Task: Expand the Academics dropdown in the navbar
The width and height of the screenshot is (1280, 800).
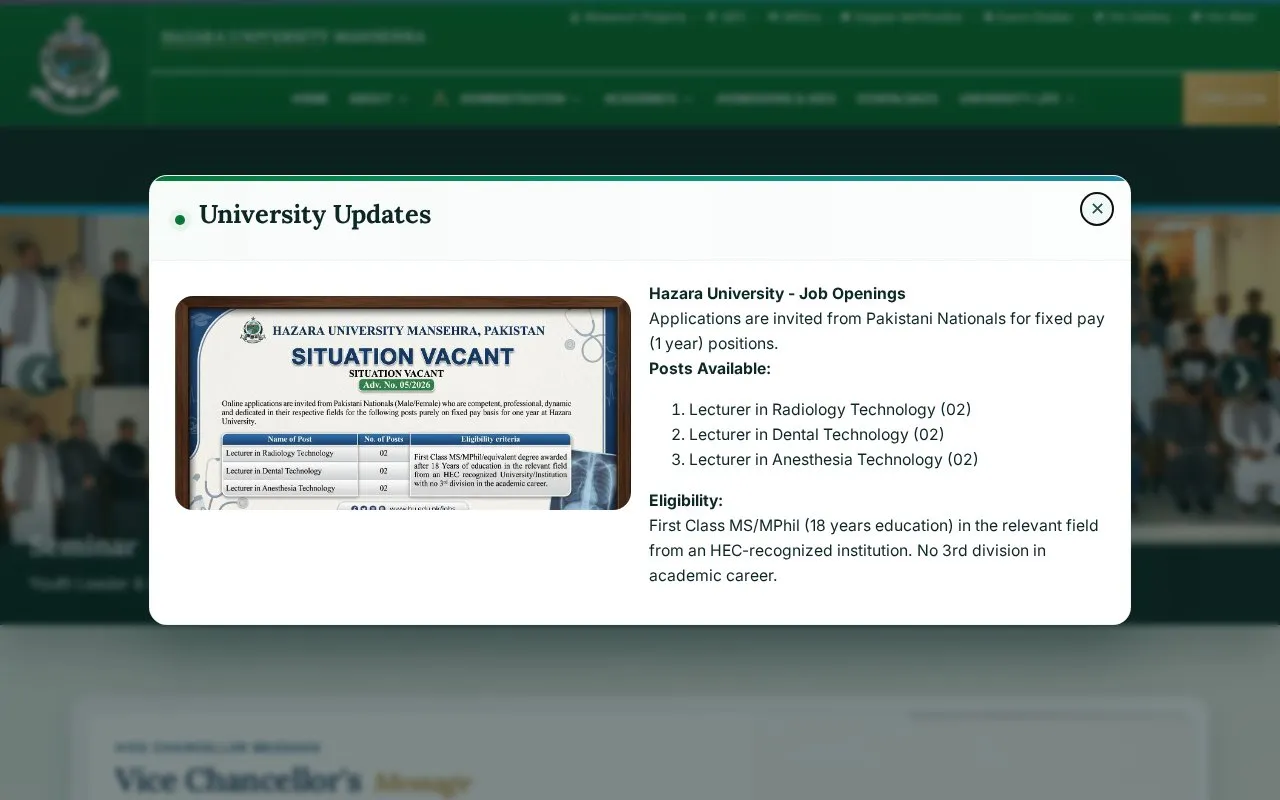Action: (648, 99)
